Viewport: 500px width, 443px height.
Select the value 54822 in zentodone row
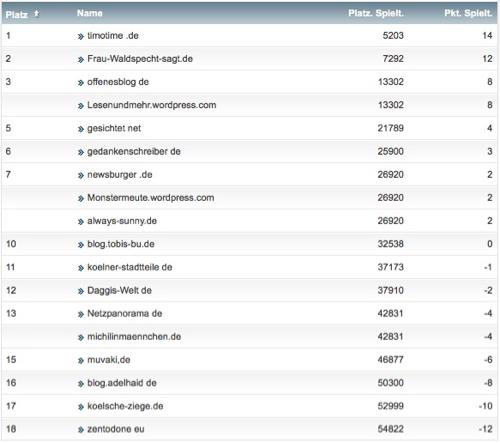[x=391, y=429]
